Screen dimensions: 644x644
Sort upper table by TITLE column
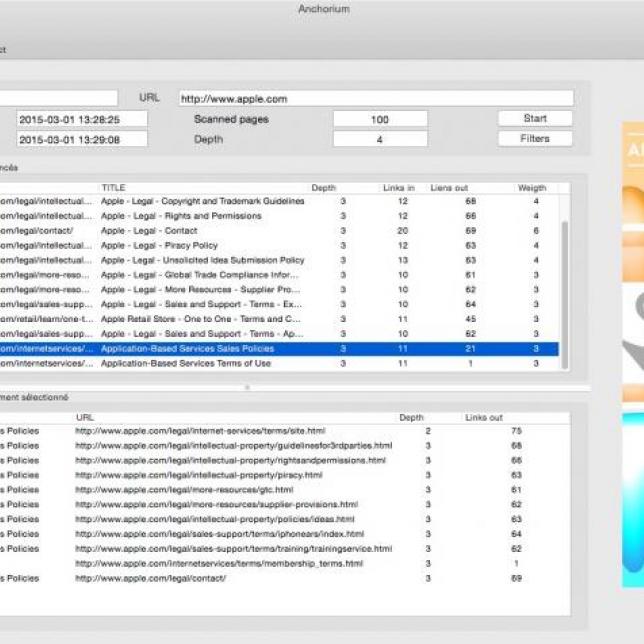click(x=200, y=188)
